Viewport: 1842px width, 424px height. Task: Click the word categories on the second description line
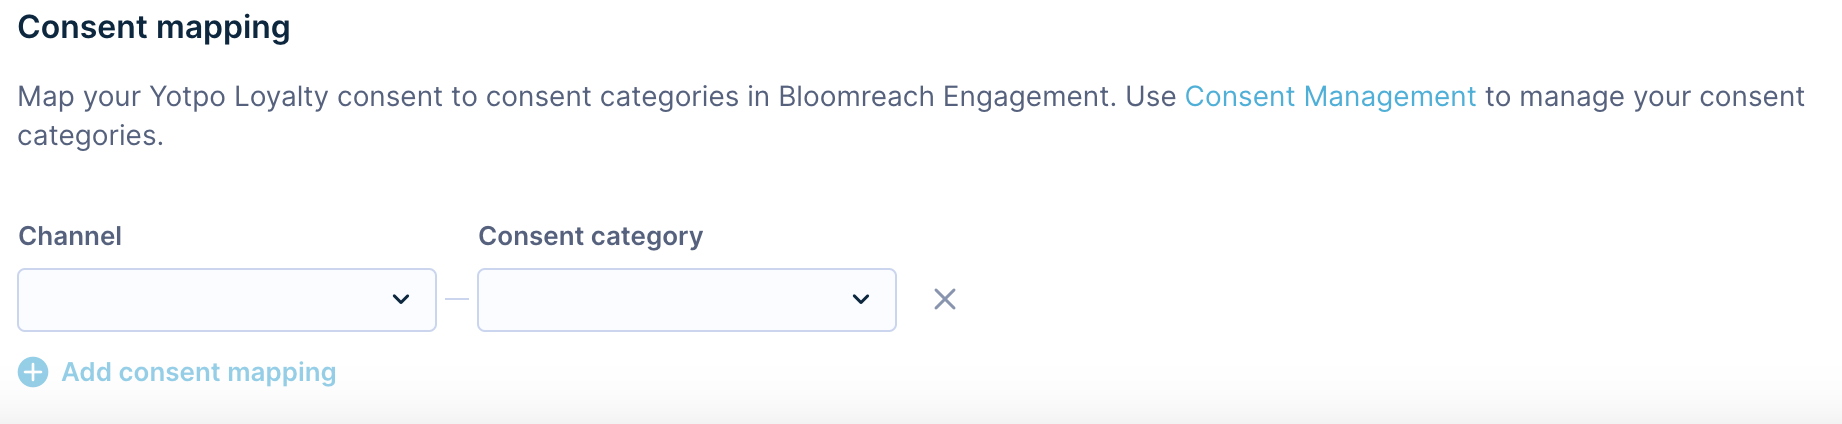90,136
